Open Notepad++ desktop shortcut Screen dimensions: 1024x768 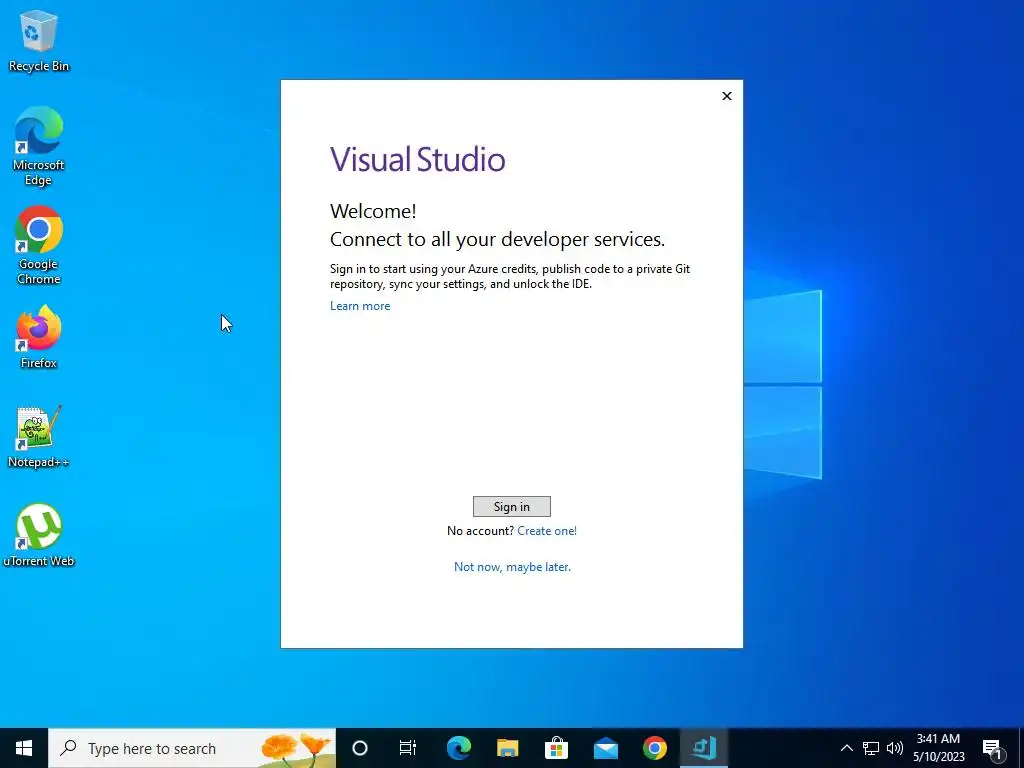pos(39,437)
